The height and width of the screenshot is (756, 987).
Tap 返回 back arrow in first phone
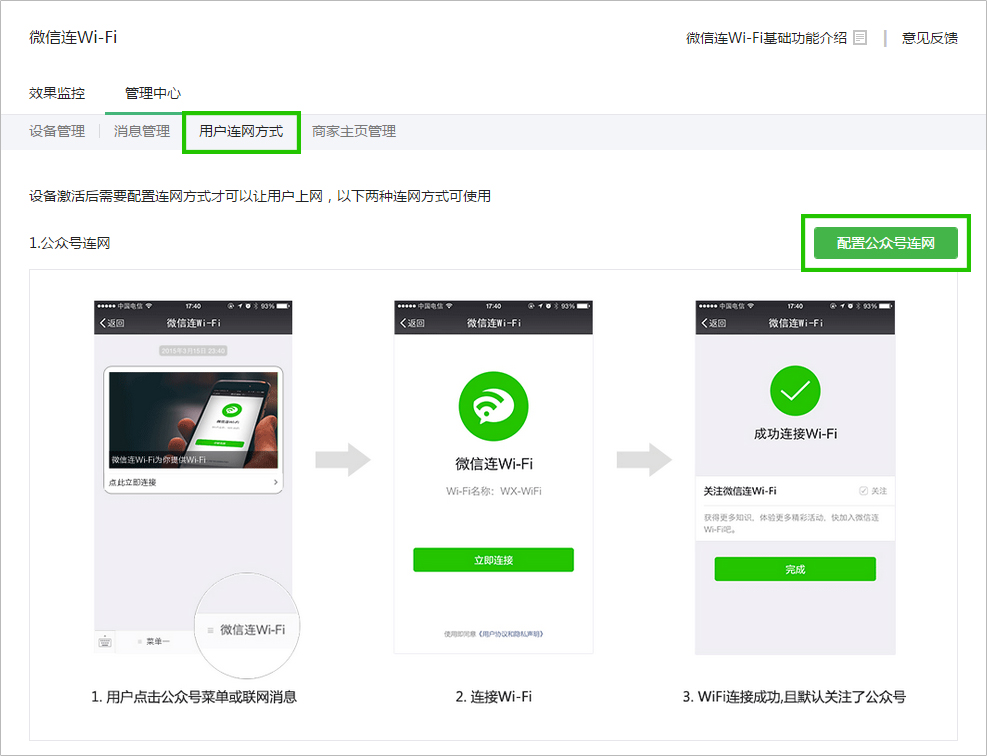point(111,323)
